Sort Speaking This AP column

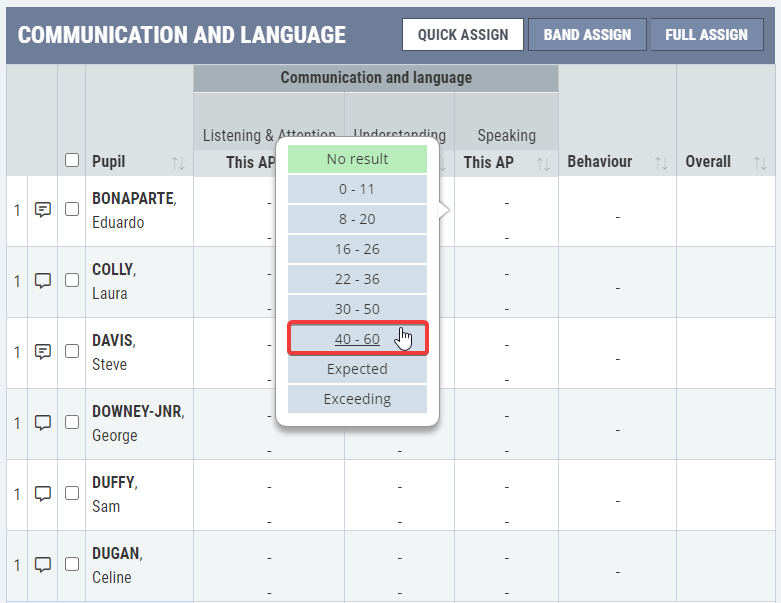[543, 164]
